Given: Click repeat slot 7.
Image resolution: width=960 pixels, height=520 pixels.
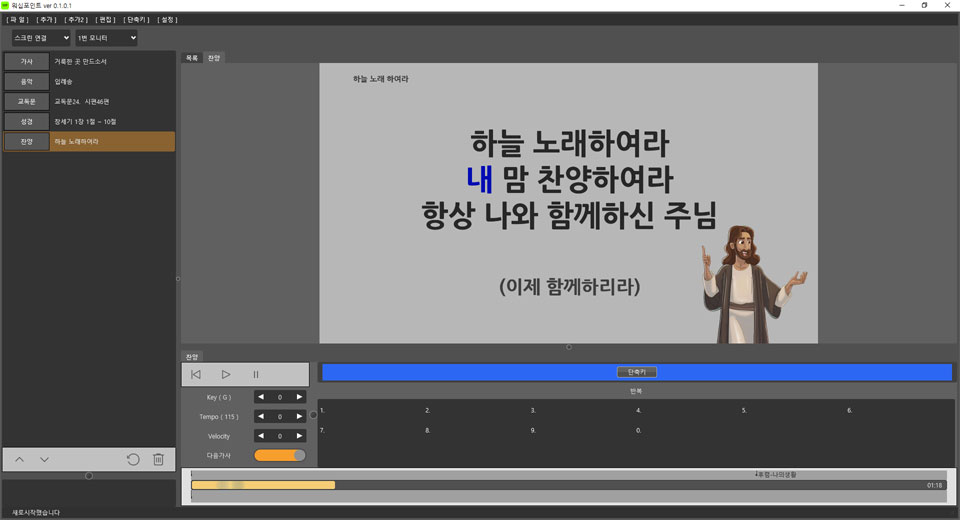Looking at the screenshot, I should [322, 431].
